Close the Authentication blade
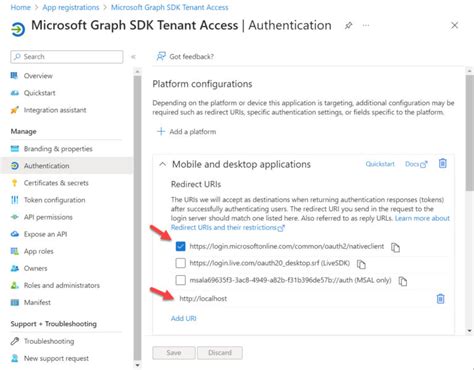 click(x=454, y=25)
